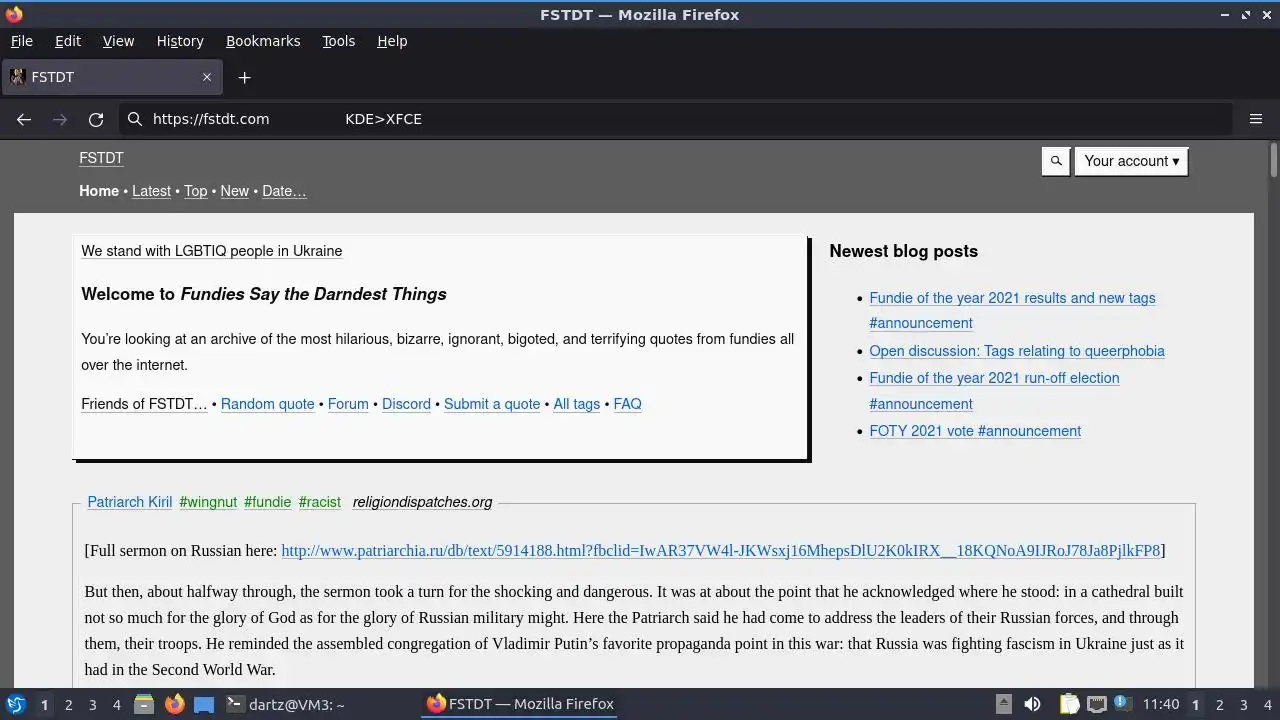Screen dimensions: 1280x720
Task: Click the blue desktop icon in taskbar
Action: click(204, 704)
